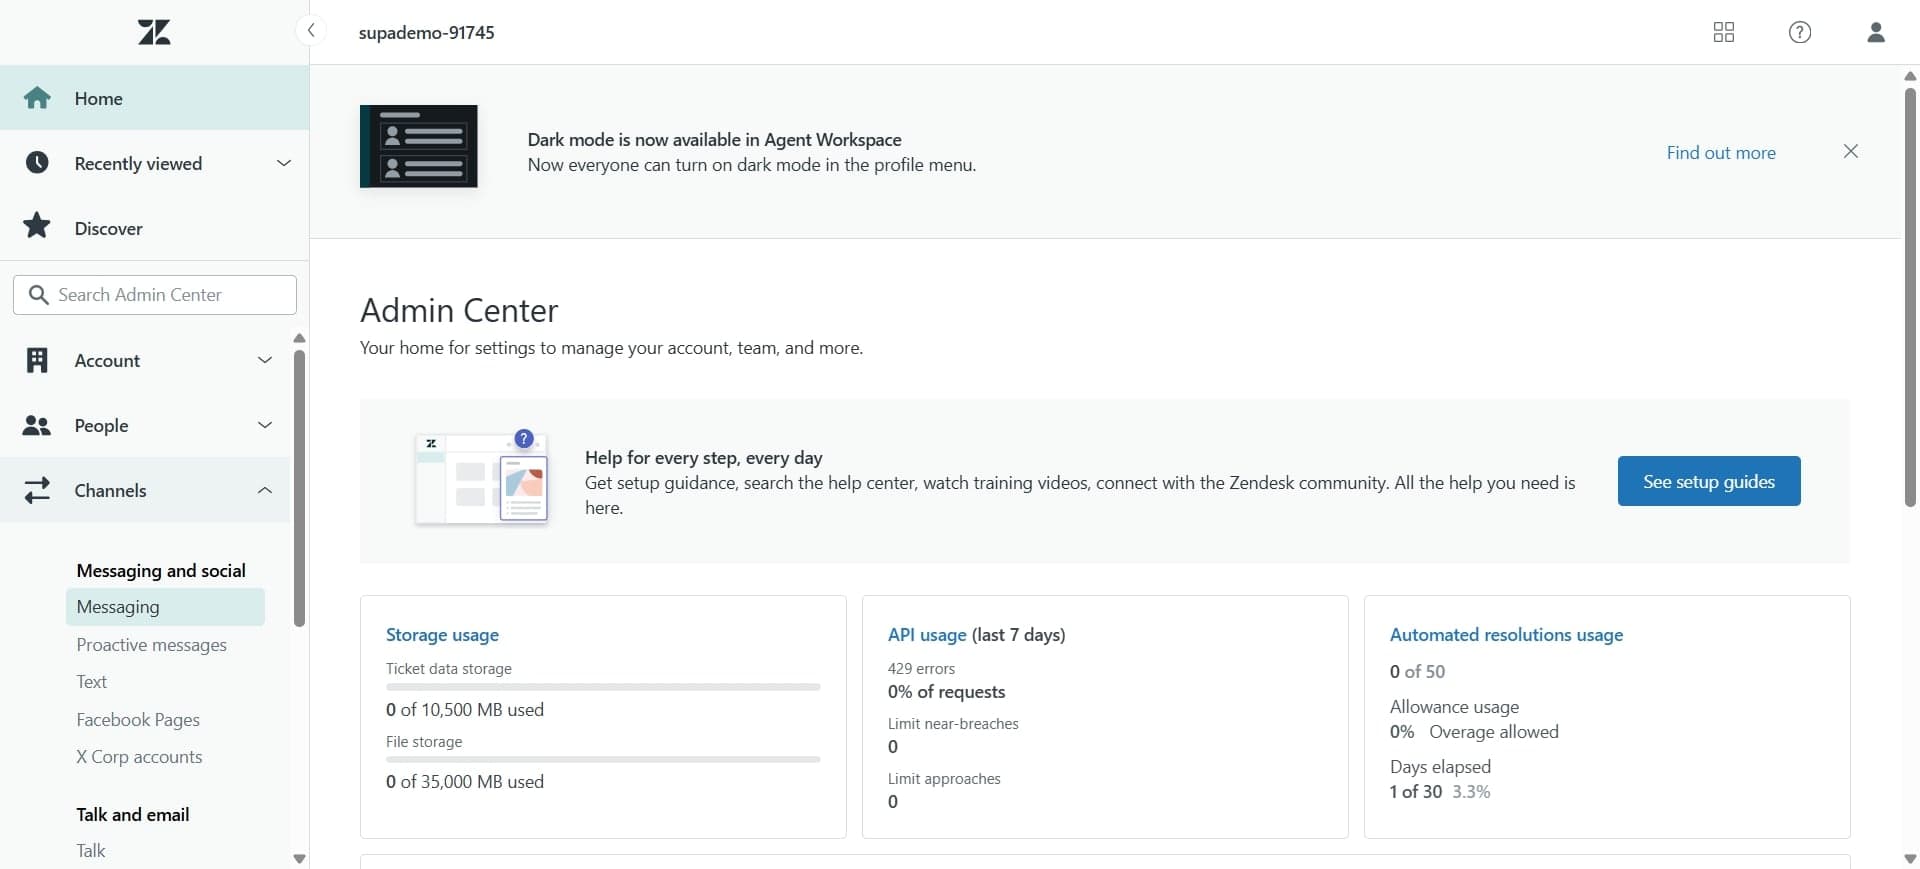Click the '0 of 50' resolutions value
1920x869 pixels.
coord(1417,672)
